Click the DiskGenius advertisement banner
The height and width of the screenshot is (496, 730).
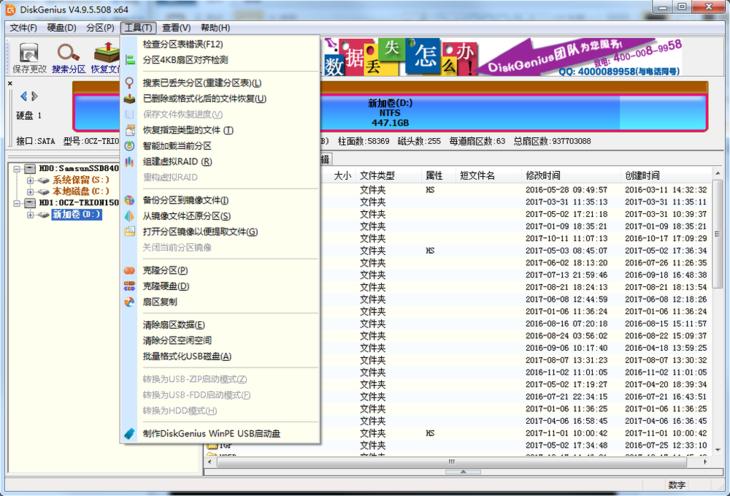click(503, 57)
